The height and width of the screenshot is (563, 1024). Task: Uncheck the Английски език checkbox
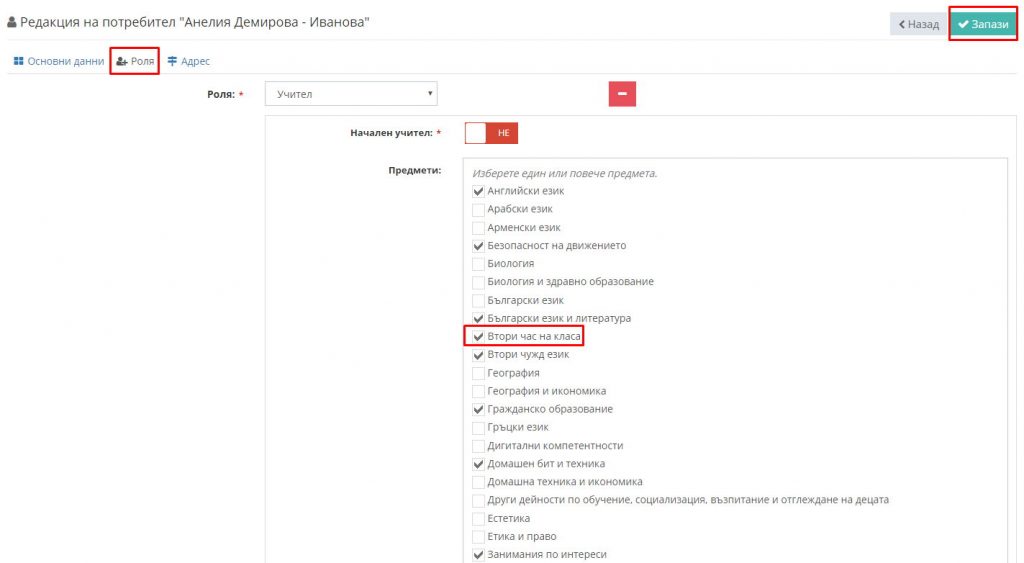click(478, 191)
